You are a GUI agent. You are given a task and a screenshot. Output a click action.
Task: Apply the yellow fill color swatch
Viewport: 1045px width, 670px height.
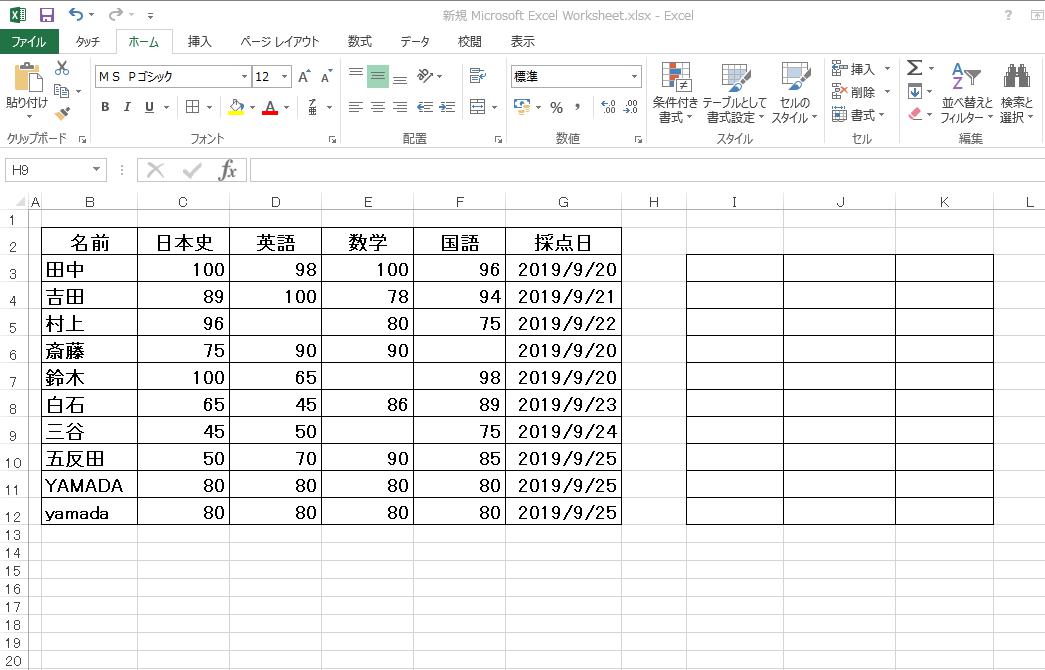tap(236, 107)
